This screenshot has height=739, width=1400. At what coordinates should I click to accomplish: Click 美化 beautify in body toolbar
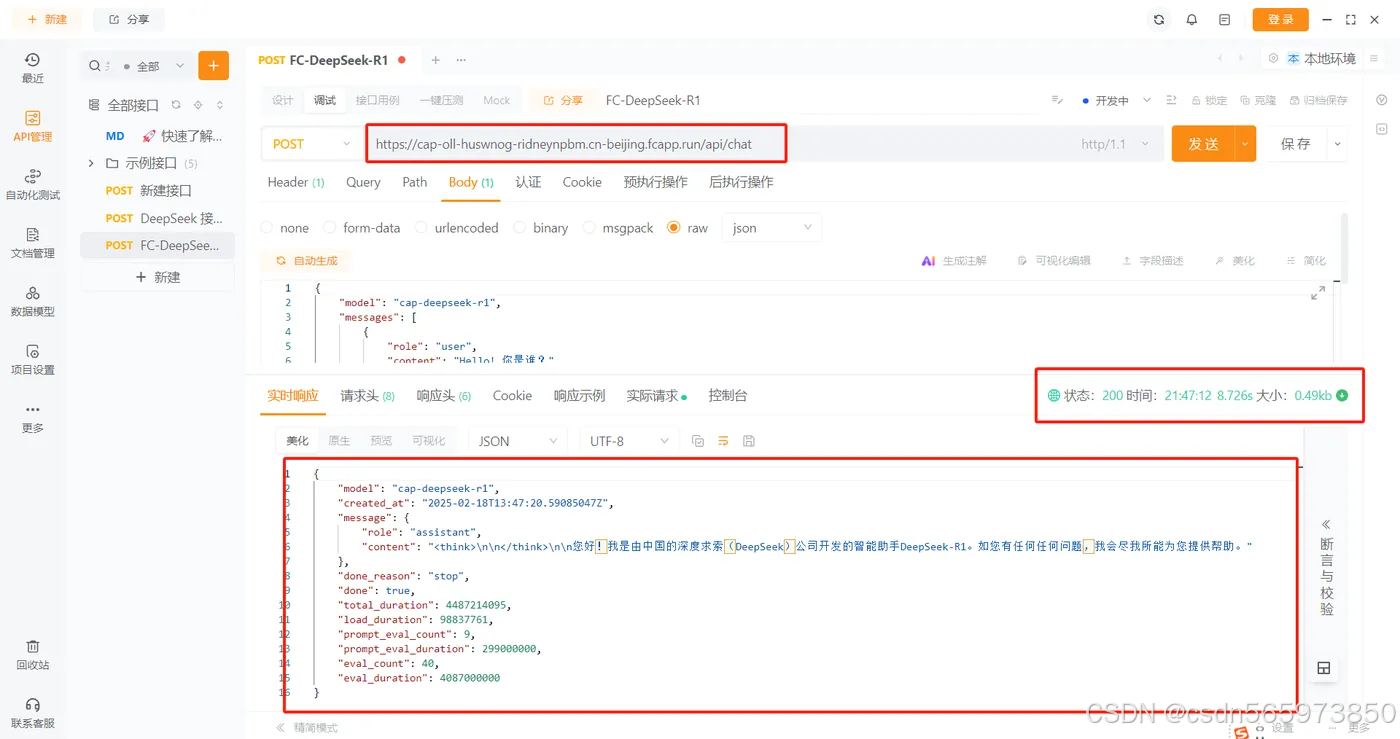pyautogui.click(x=1234, y=260)
